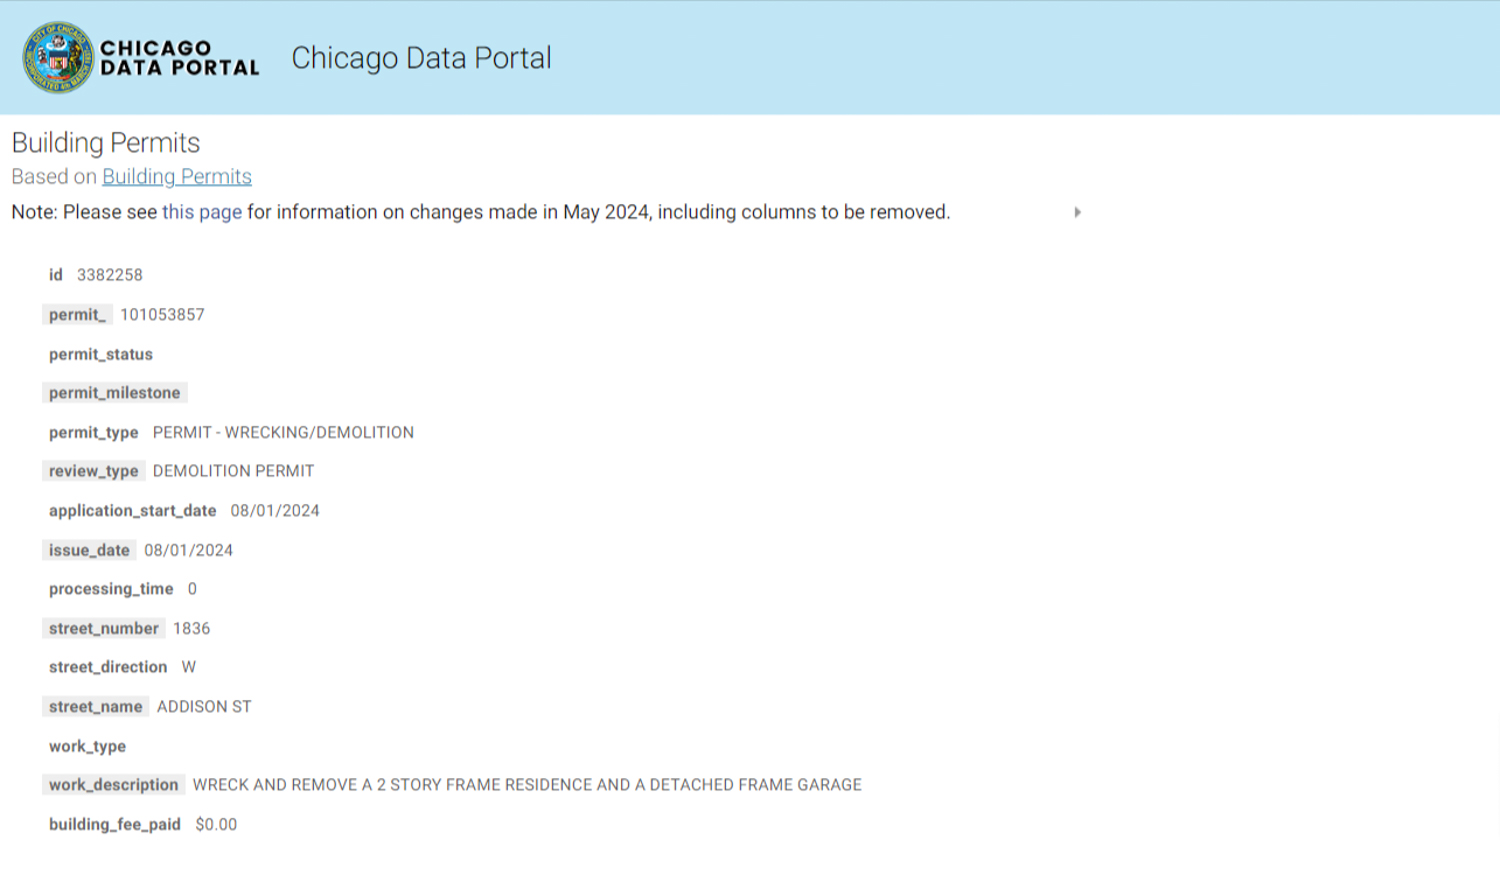
Task: Click the permit_milestone field label
Action: 115,393
